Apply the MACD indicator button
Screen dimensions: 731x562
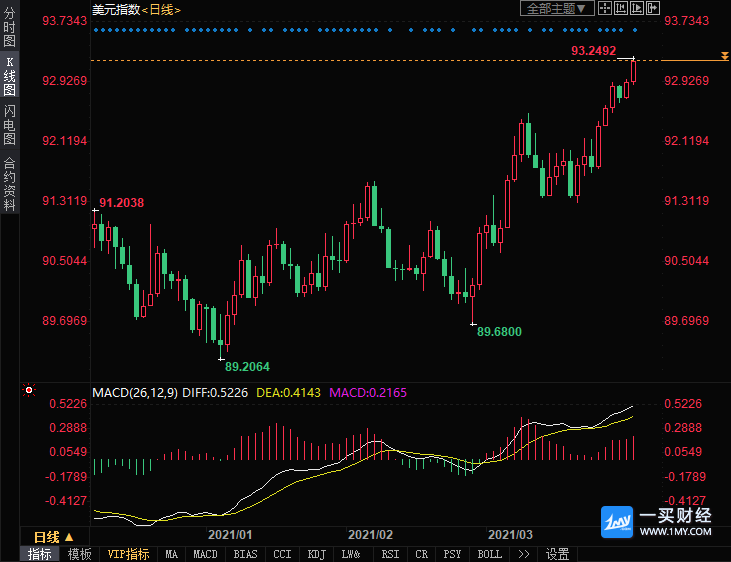[205, 554]
